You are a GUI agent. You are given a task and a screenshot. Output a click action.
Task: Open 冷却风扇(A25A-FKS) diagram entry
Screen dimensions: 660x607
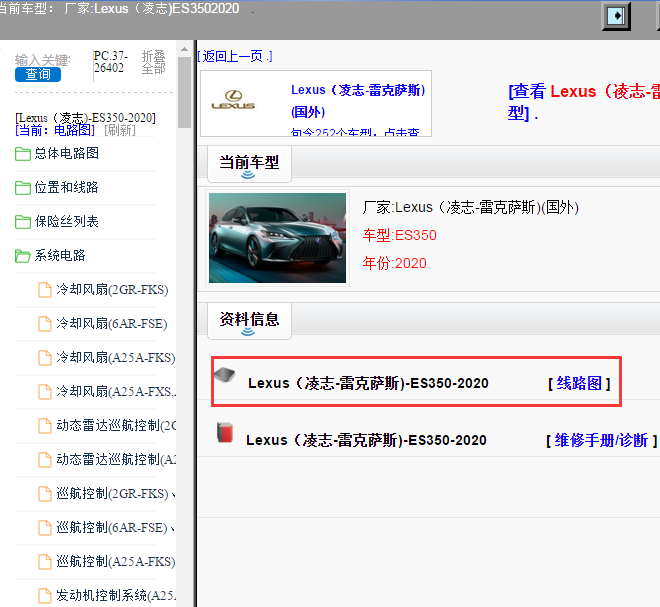(116, 358)
